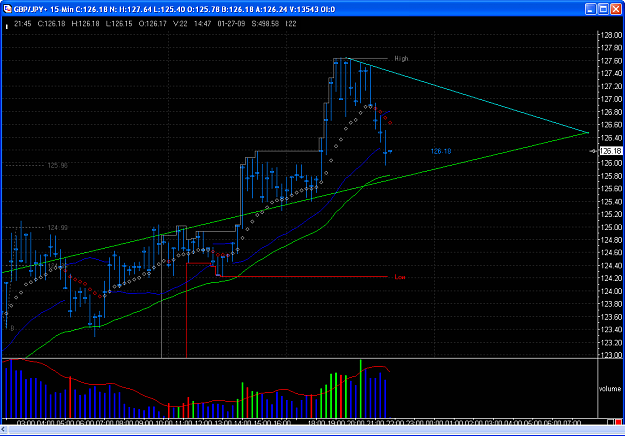Click the 123.00 price axis value
The height and width of the screenshot is (436, 625).
(x=612, y=355)
